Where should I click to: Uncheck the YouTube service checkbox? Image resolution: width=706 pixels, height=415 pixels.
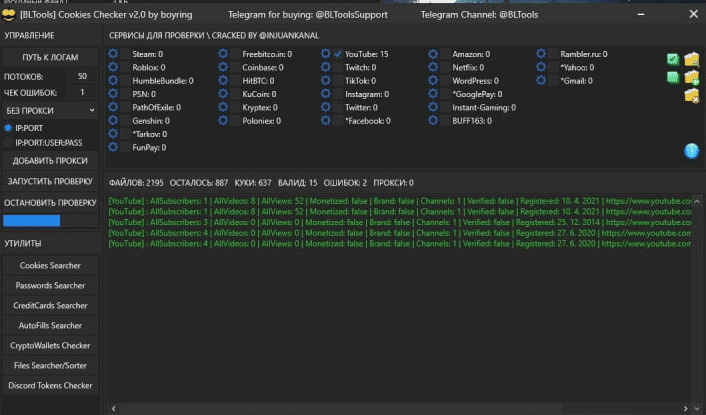pos(338,54)
